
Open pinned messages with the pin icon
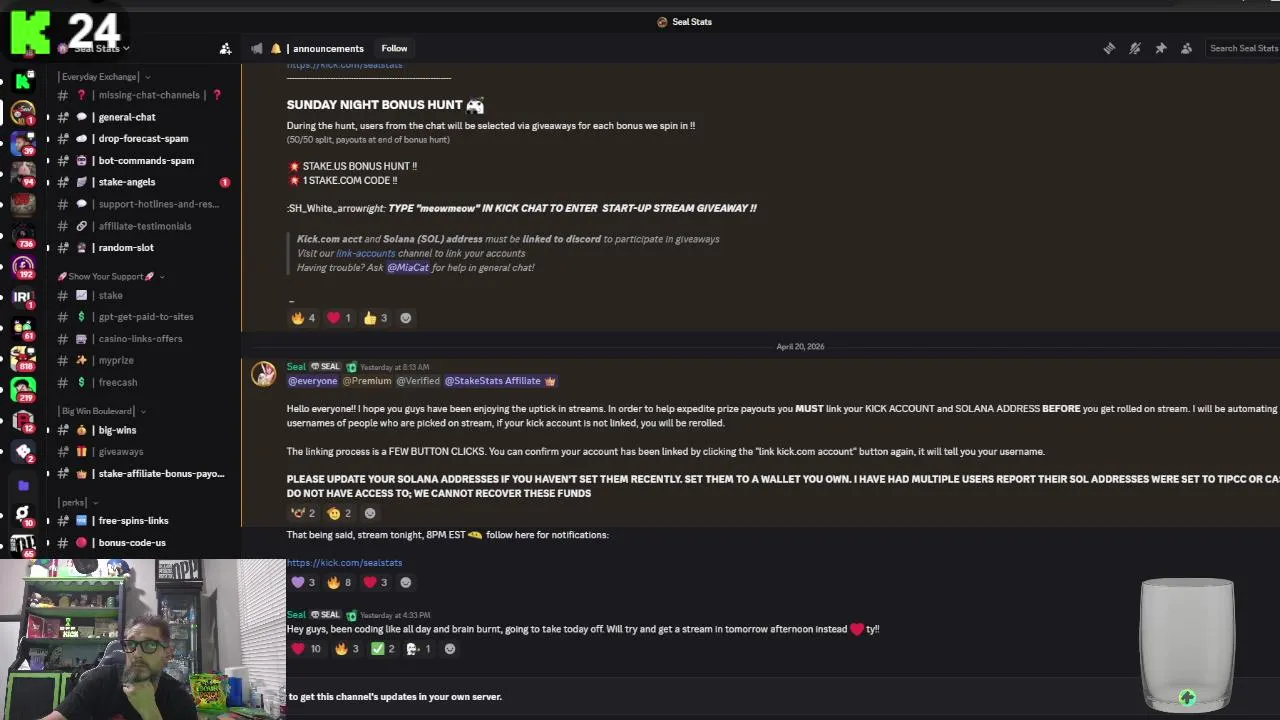1161,48
